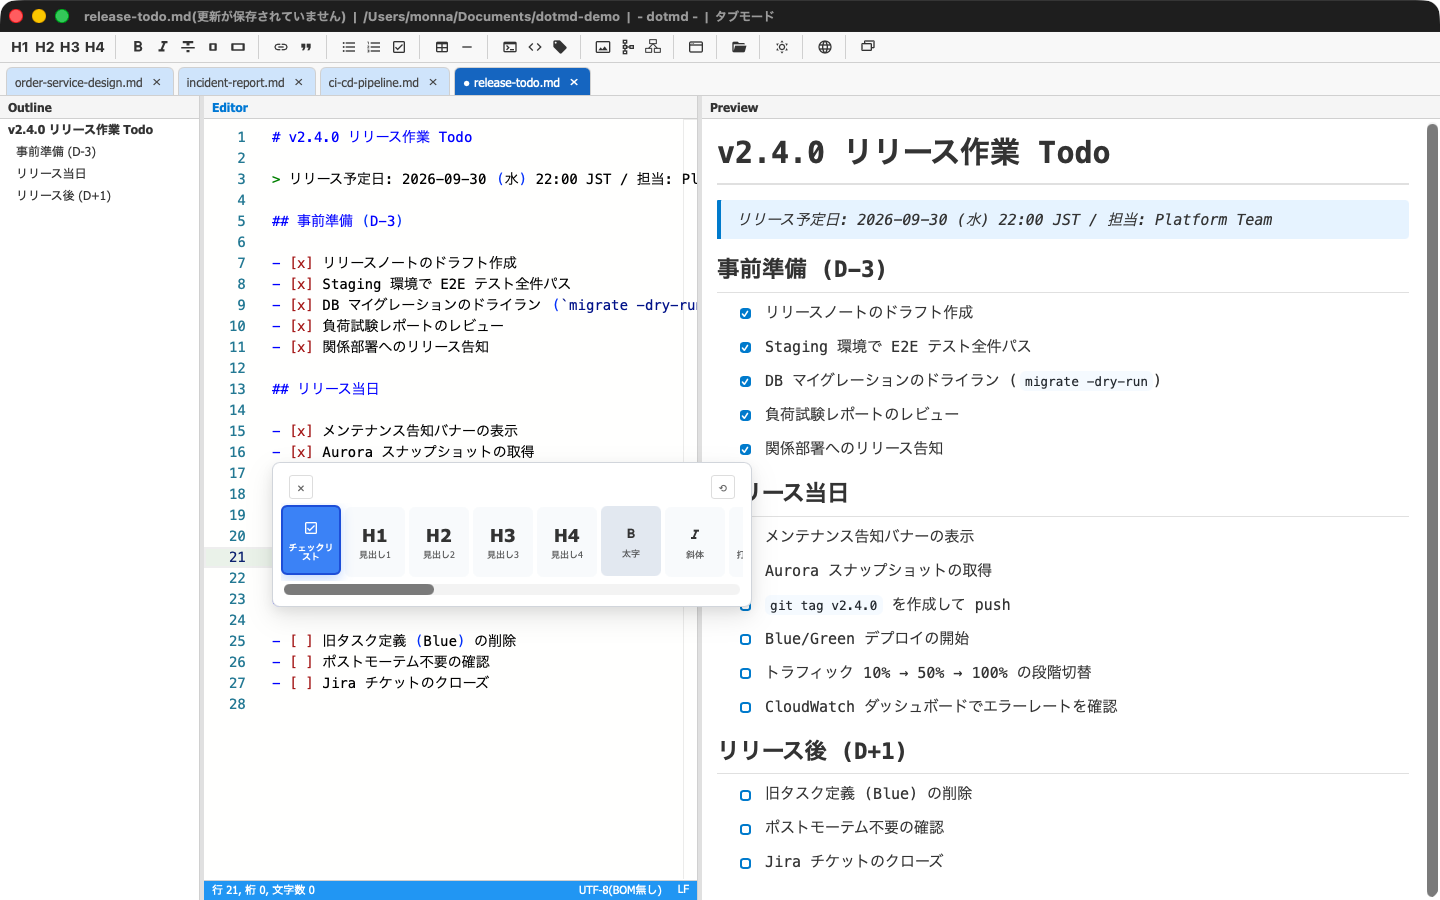Uncheck the Staging 環境で E2E テスト全件パス checkbox
Image resolution: width=1440 pixels, height=900 pixels.
tap(745, 347)
